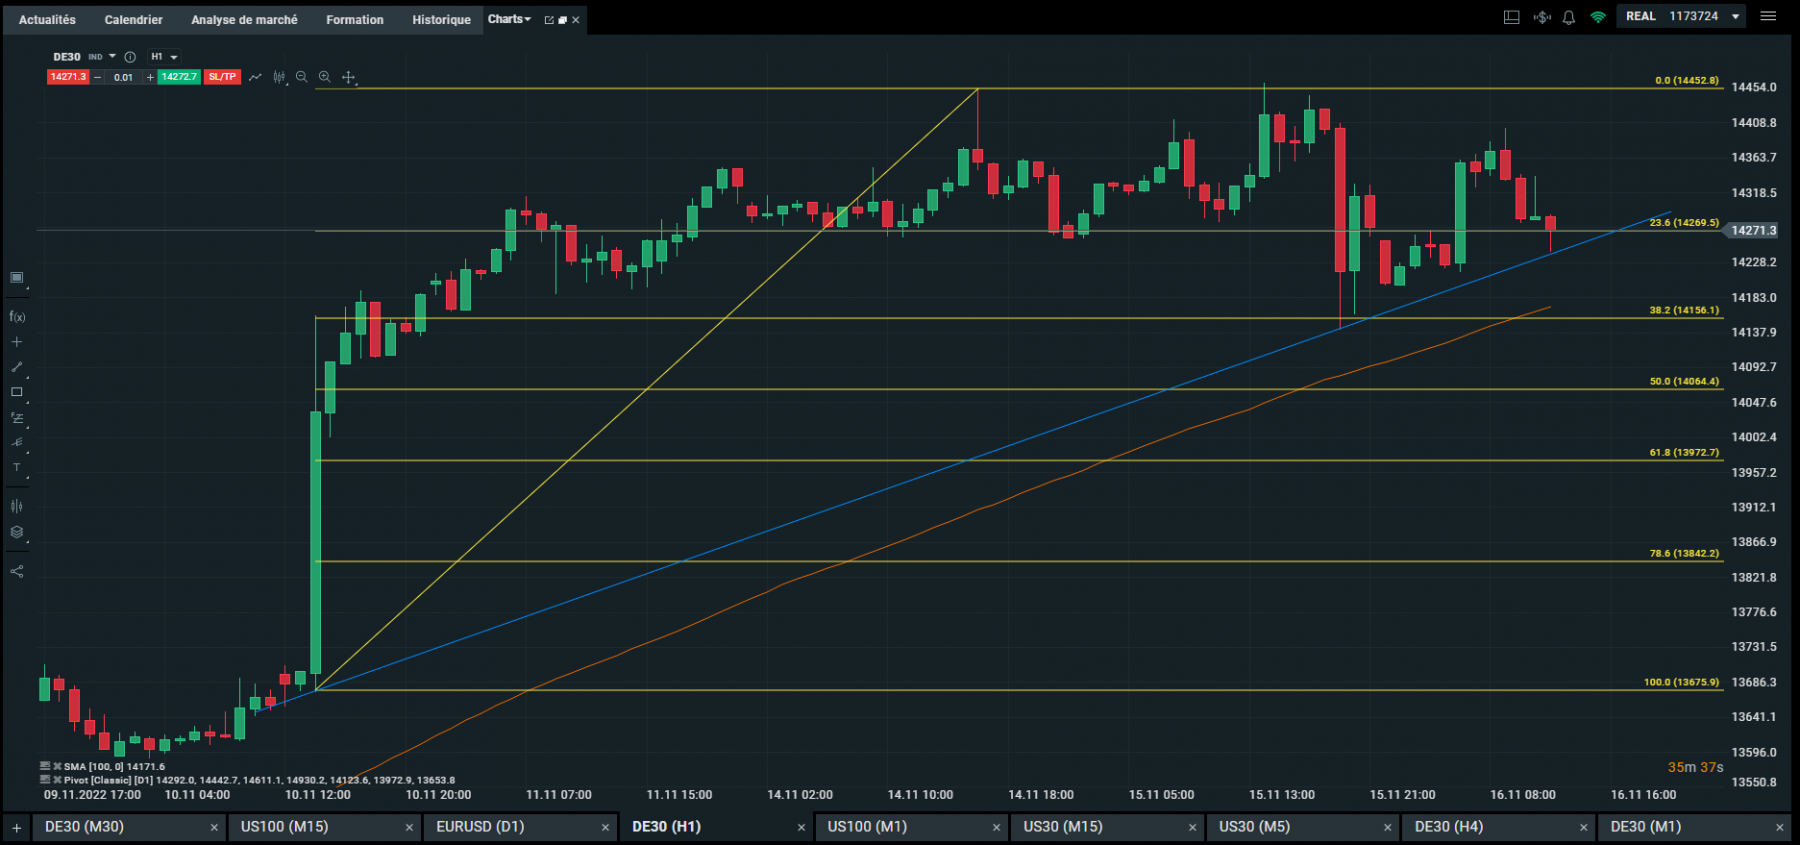1800x845 pixels.
Task: Open the REAL 1173724 account dropdown
Action: coord(1682,16)
